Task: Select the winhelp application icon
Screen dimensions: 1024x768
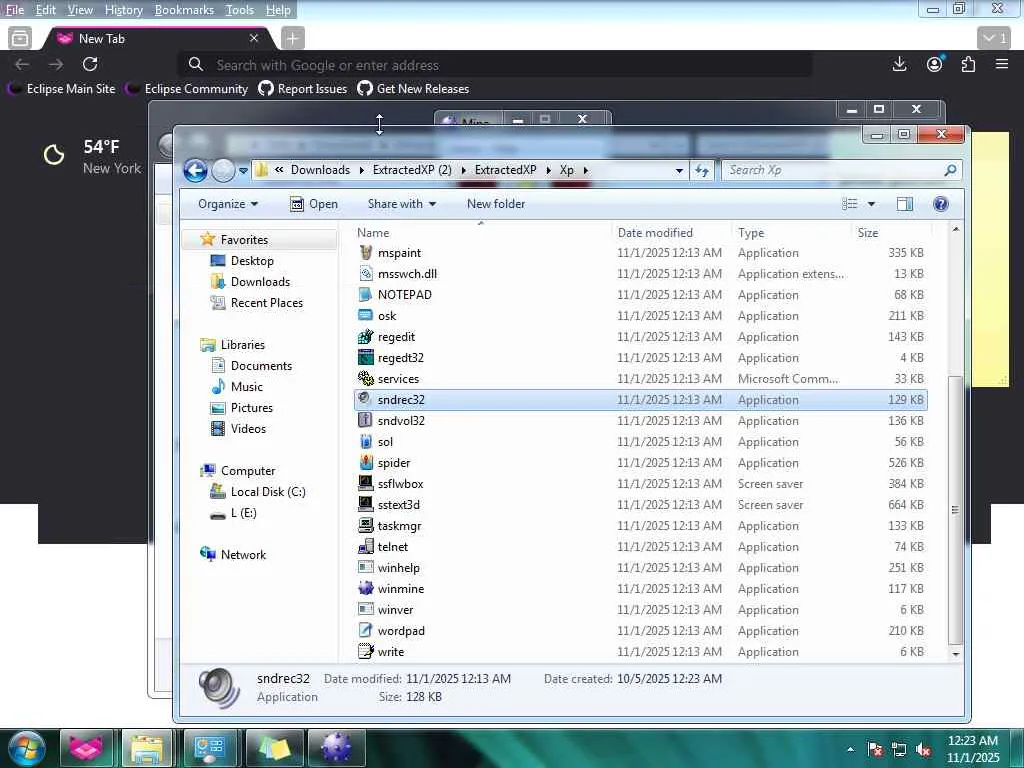Action: point(366,568)
